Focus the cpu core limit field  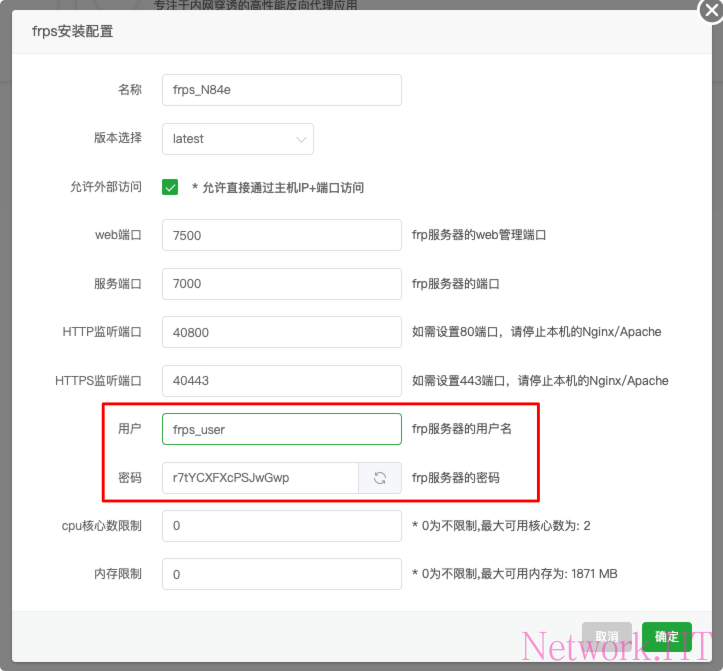(x=281, y=526)
